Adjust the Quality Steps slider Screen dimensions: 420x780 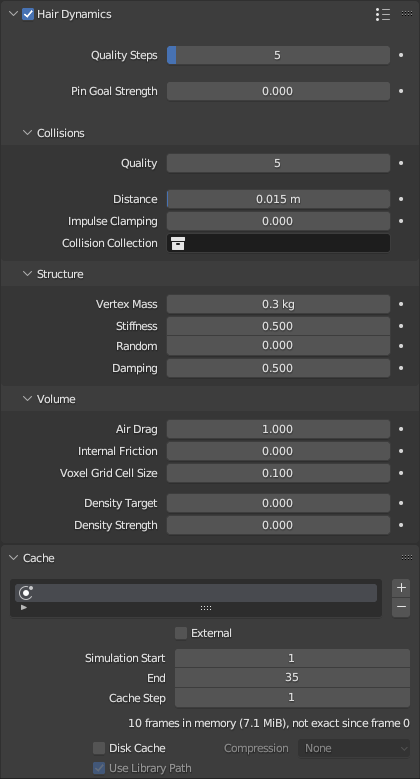278,55
